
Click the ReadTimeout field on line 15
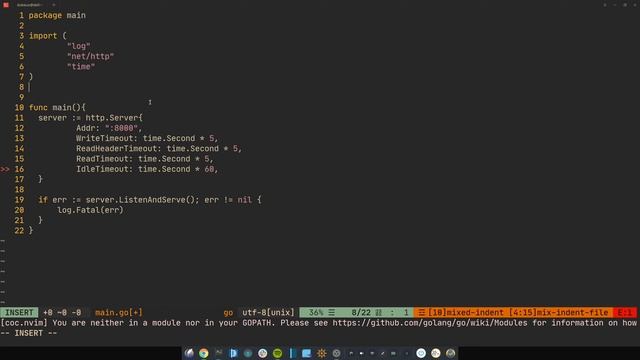[145, 159]
